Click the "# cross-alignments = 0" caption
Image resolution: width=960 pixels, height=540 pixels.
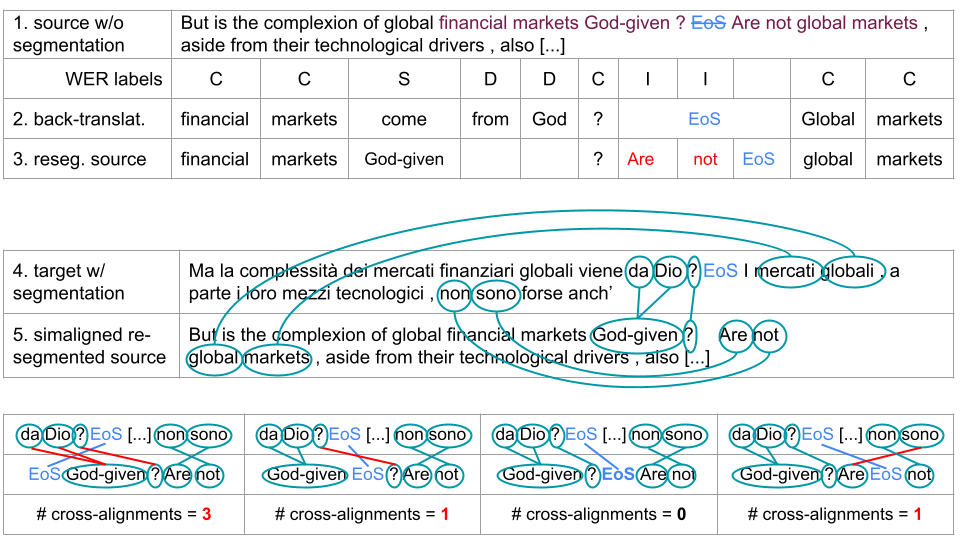pyautogui.click(x=599, y=514)
